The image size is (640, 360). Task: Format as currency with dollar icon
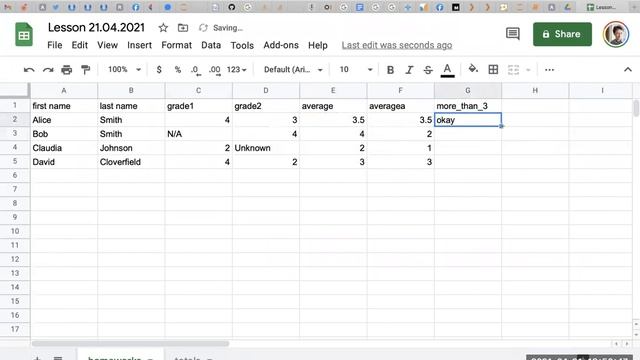[159, 70]
